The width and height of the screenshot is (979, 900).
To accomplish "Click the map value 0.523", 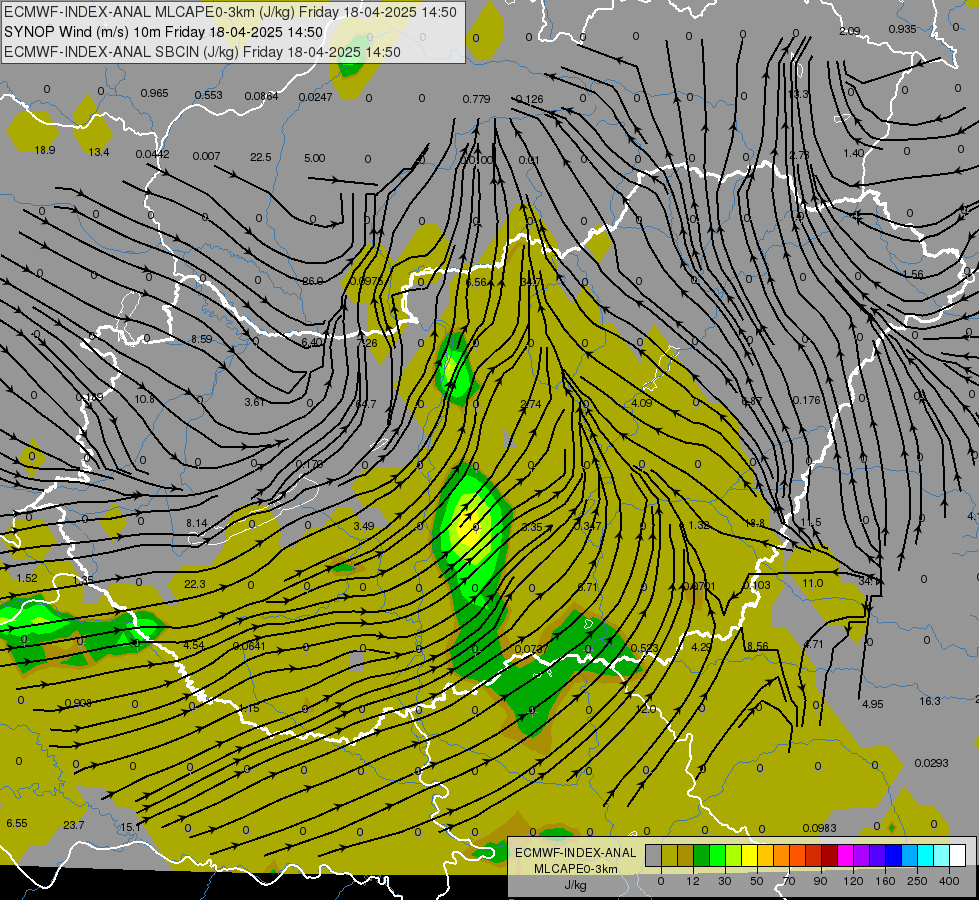I will coord(644,648).
